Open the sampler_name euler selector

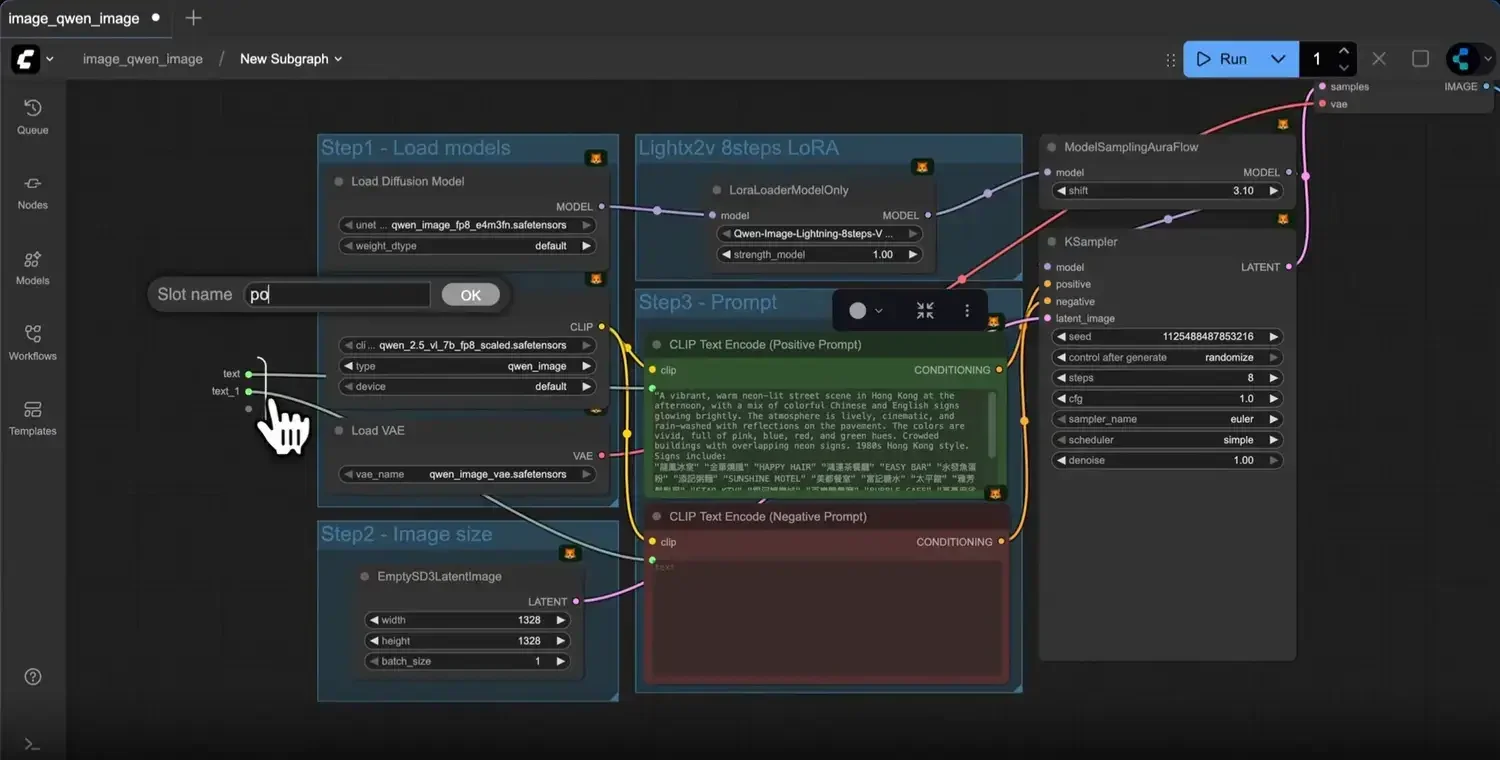pyautogui.click(x=1167, y=419)
